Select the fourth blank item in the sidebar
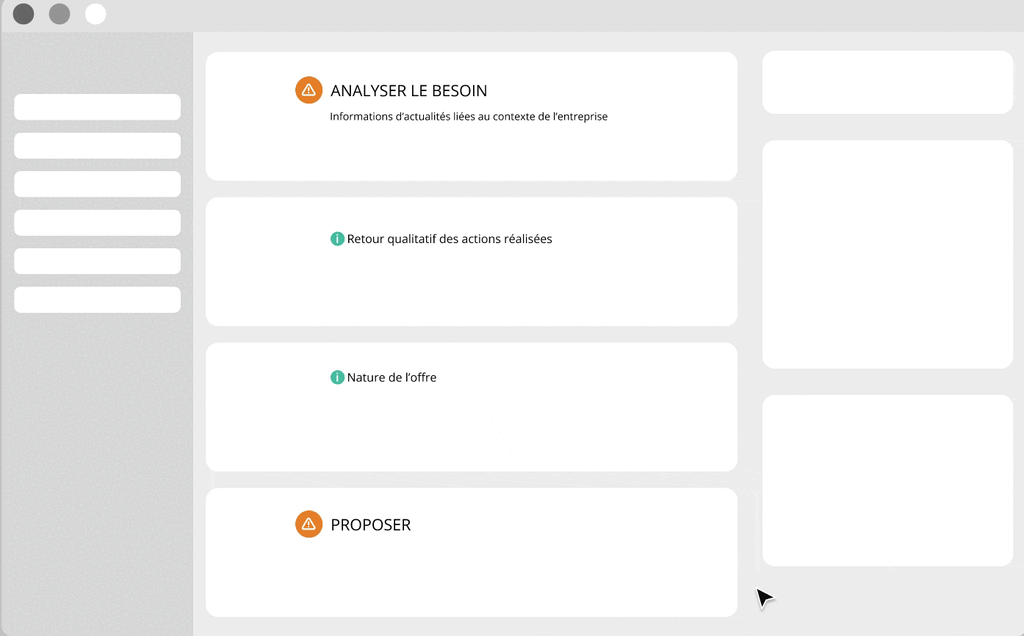Viewport: 1024px width, 636px height. pos(97,223)
